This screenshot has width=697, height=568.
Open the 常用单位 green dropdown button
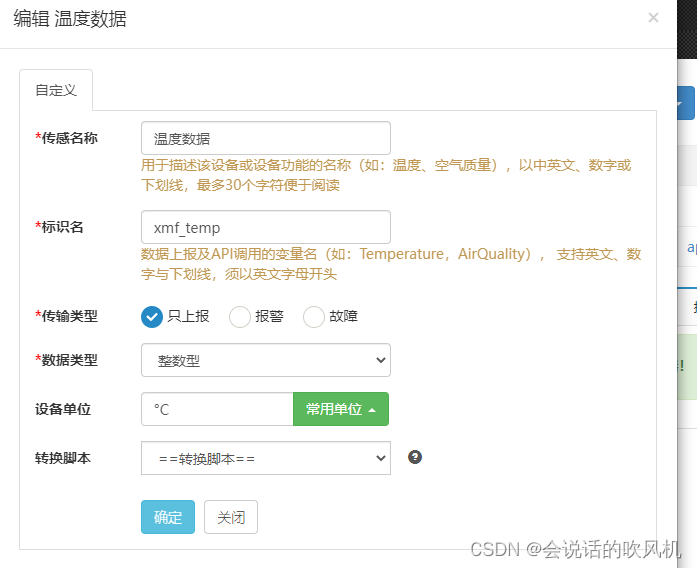tap(341, 409)
